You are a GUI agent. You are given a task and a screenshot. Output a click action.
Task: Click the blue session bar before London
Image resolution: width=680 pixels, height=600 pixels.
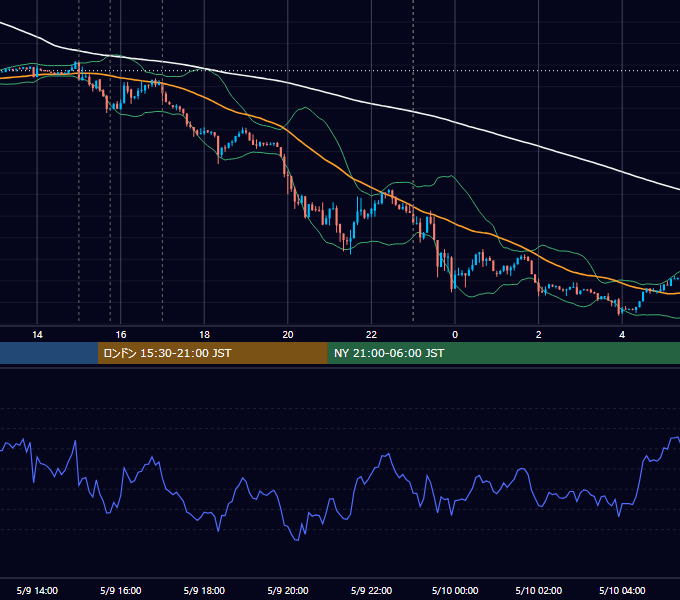click(49, 353)
